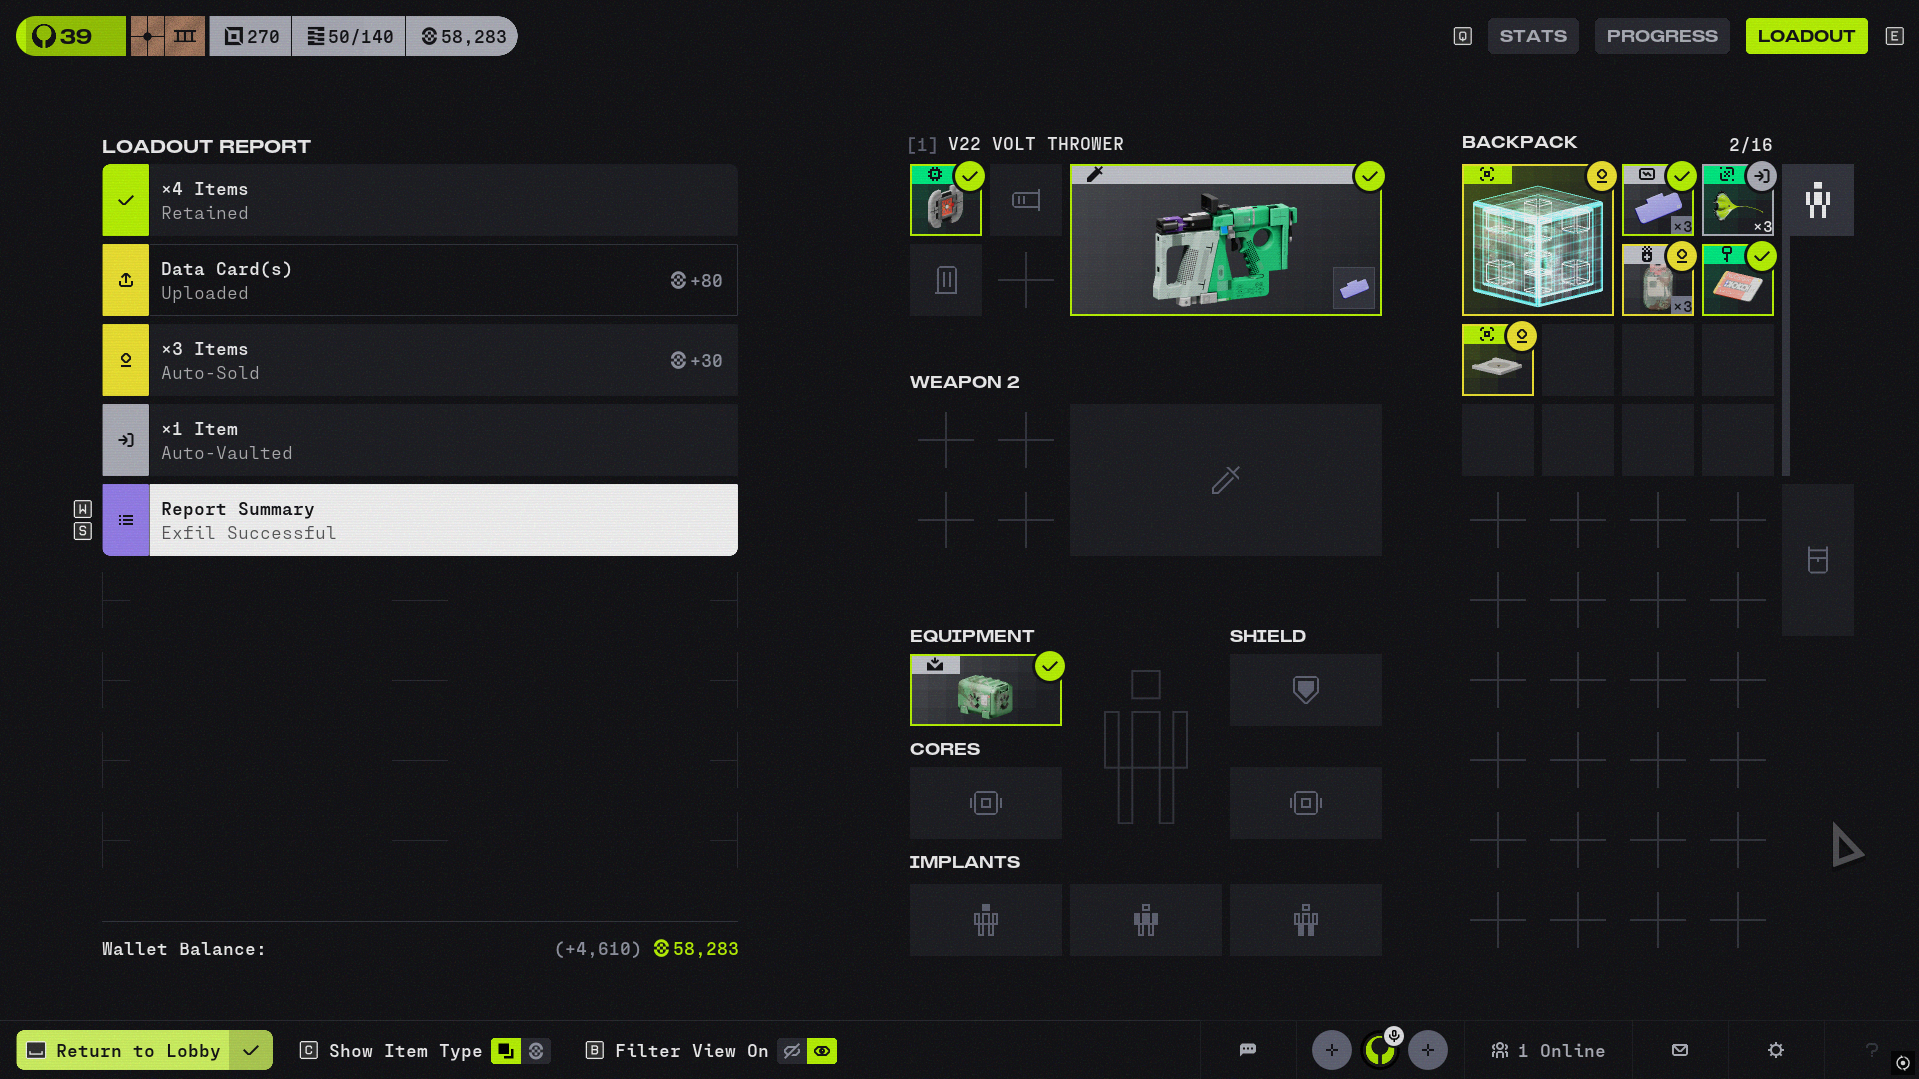
Task: Click the empty Weapon 2 slot
Action: (x=1226, y=480)
